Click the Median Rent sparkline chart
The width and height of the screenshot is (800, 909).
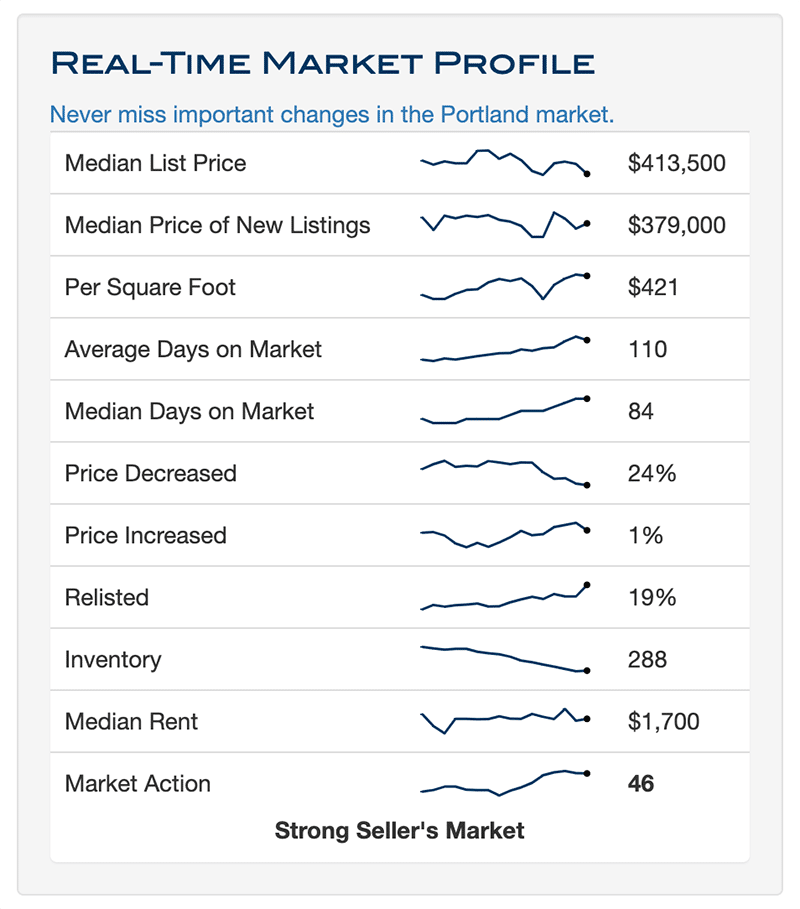(505, 721)
